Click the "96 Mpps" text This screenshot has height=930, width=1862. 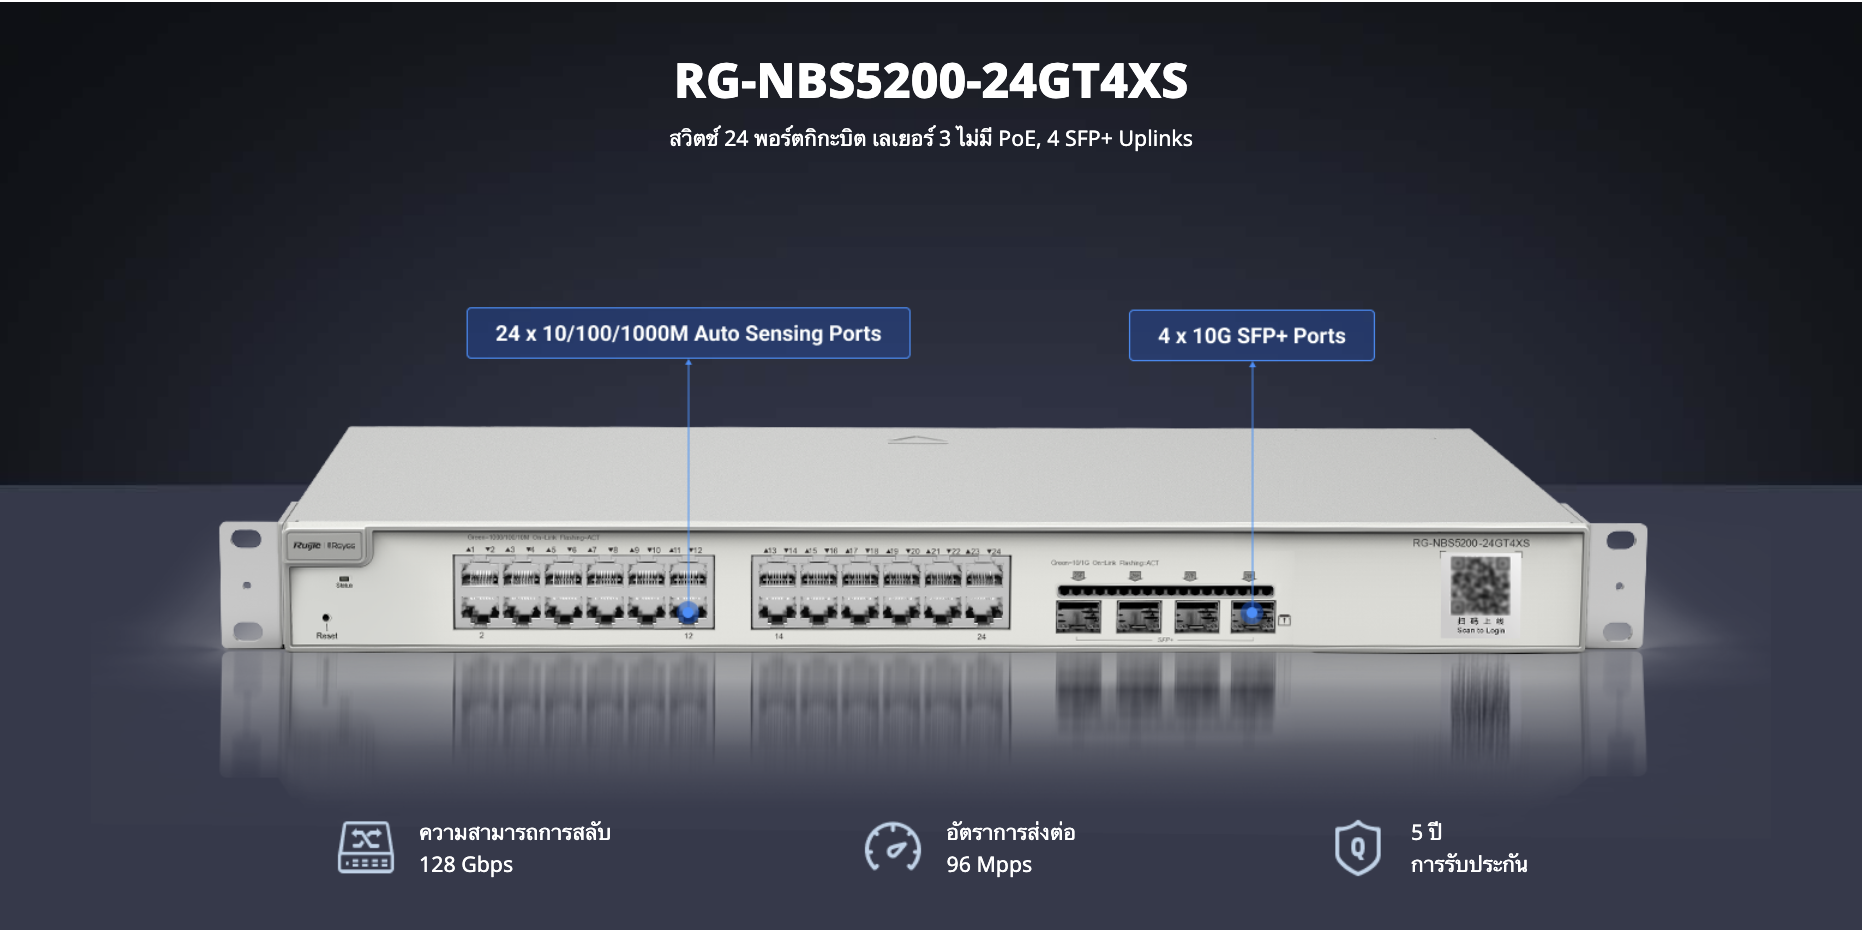[989, 865]
